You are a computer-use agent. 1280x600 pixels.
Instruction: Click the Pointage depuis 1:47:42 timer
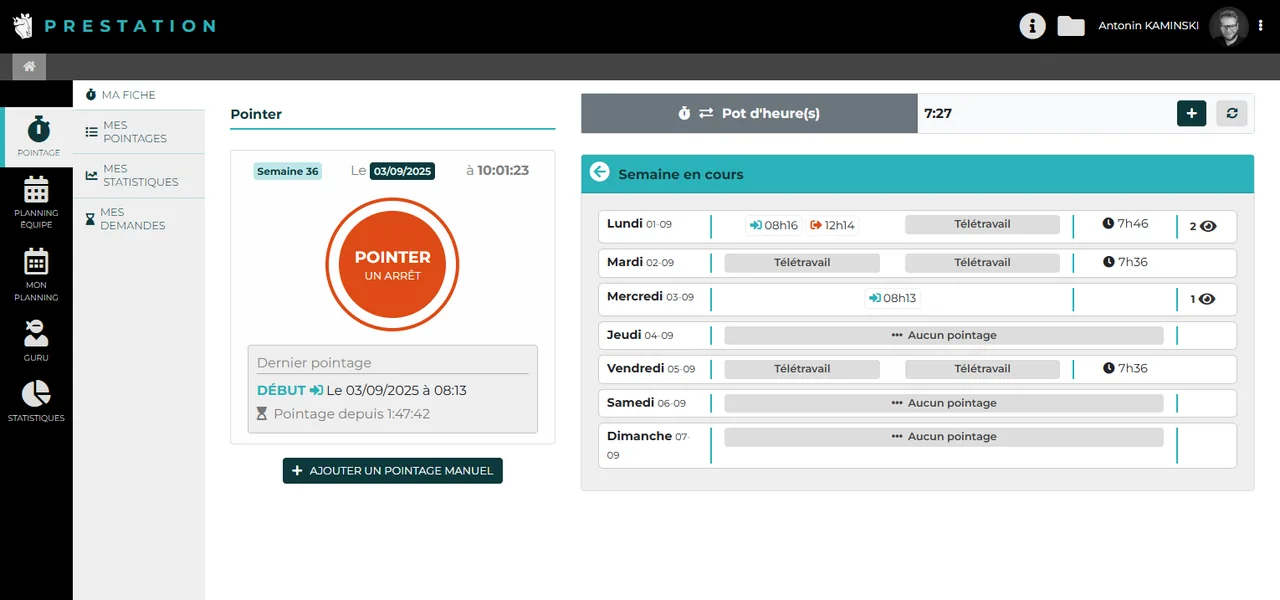click(344, 414)
